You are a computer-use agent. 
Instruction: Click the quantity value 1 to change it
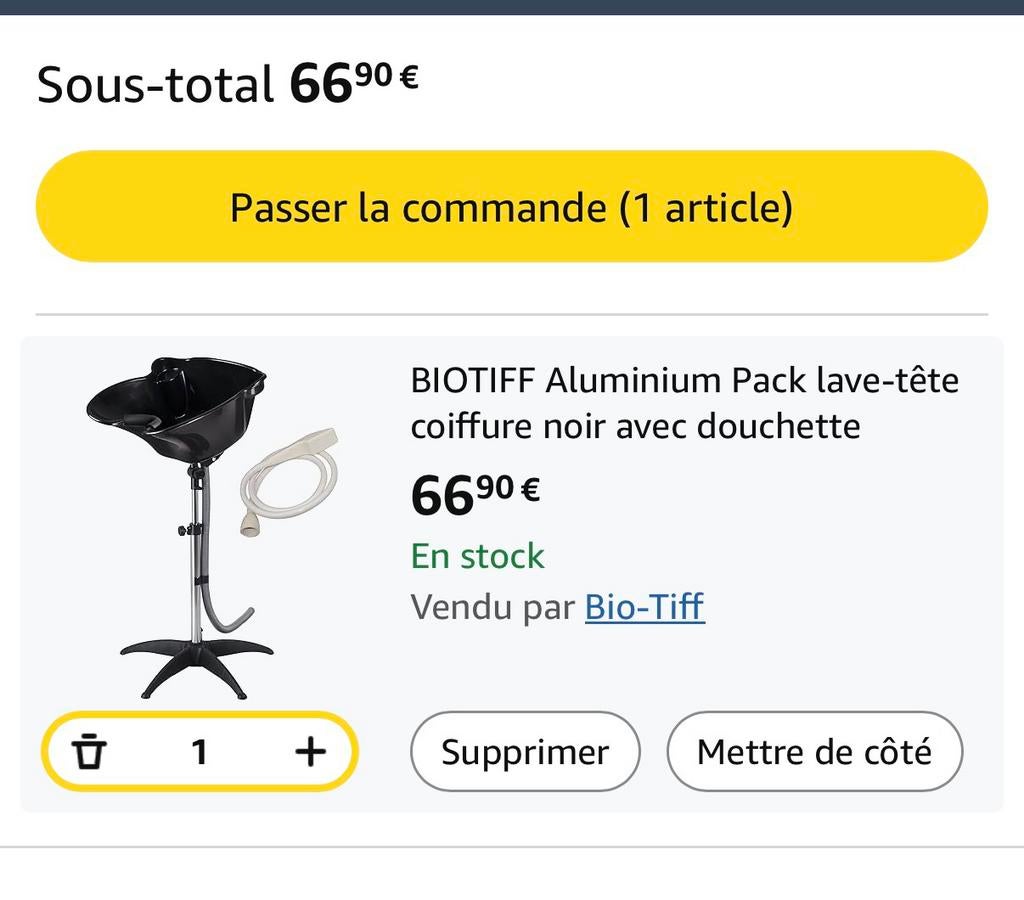[x=199, y=751]
